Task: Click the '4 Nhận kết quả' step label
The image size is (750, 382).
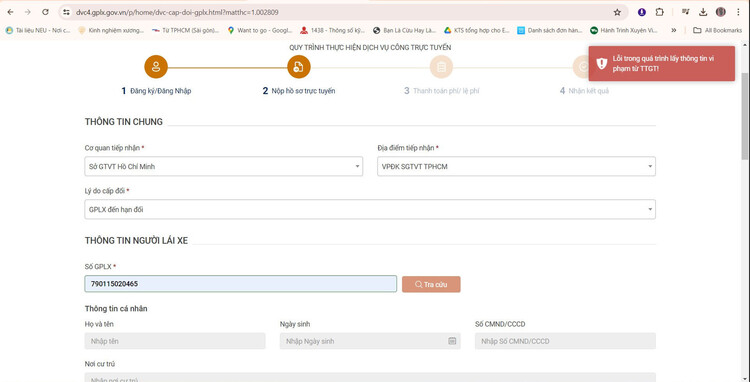Action: tap(584, 91)
